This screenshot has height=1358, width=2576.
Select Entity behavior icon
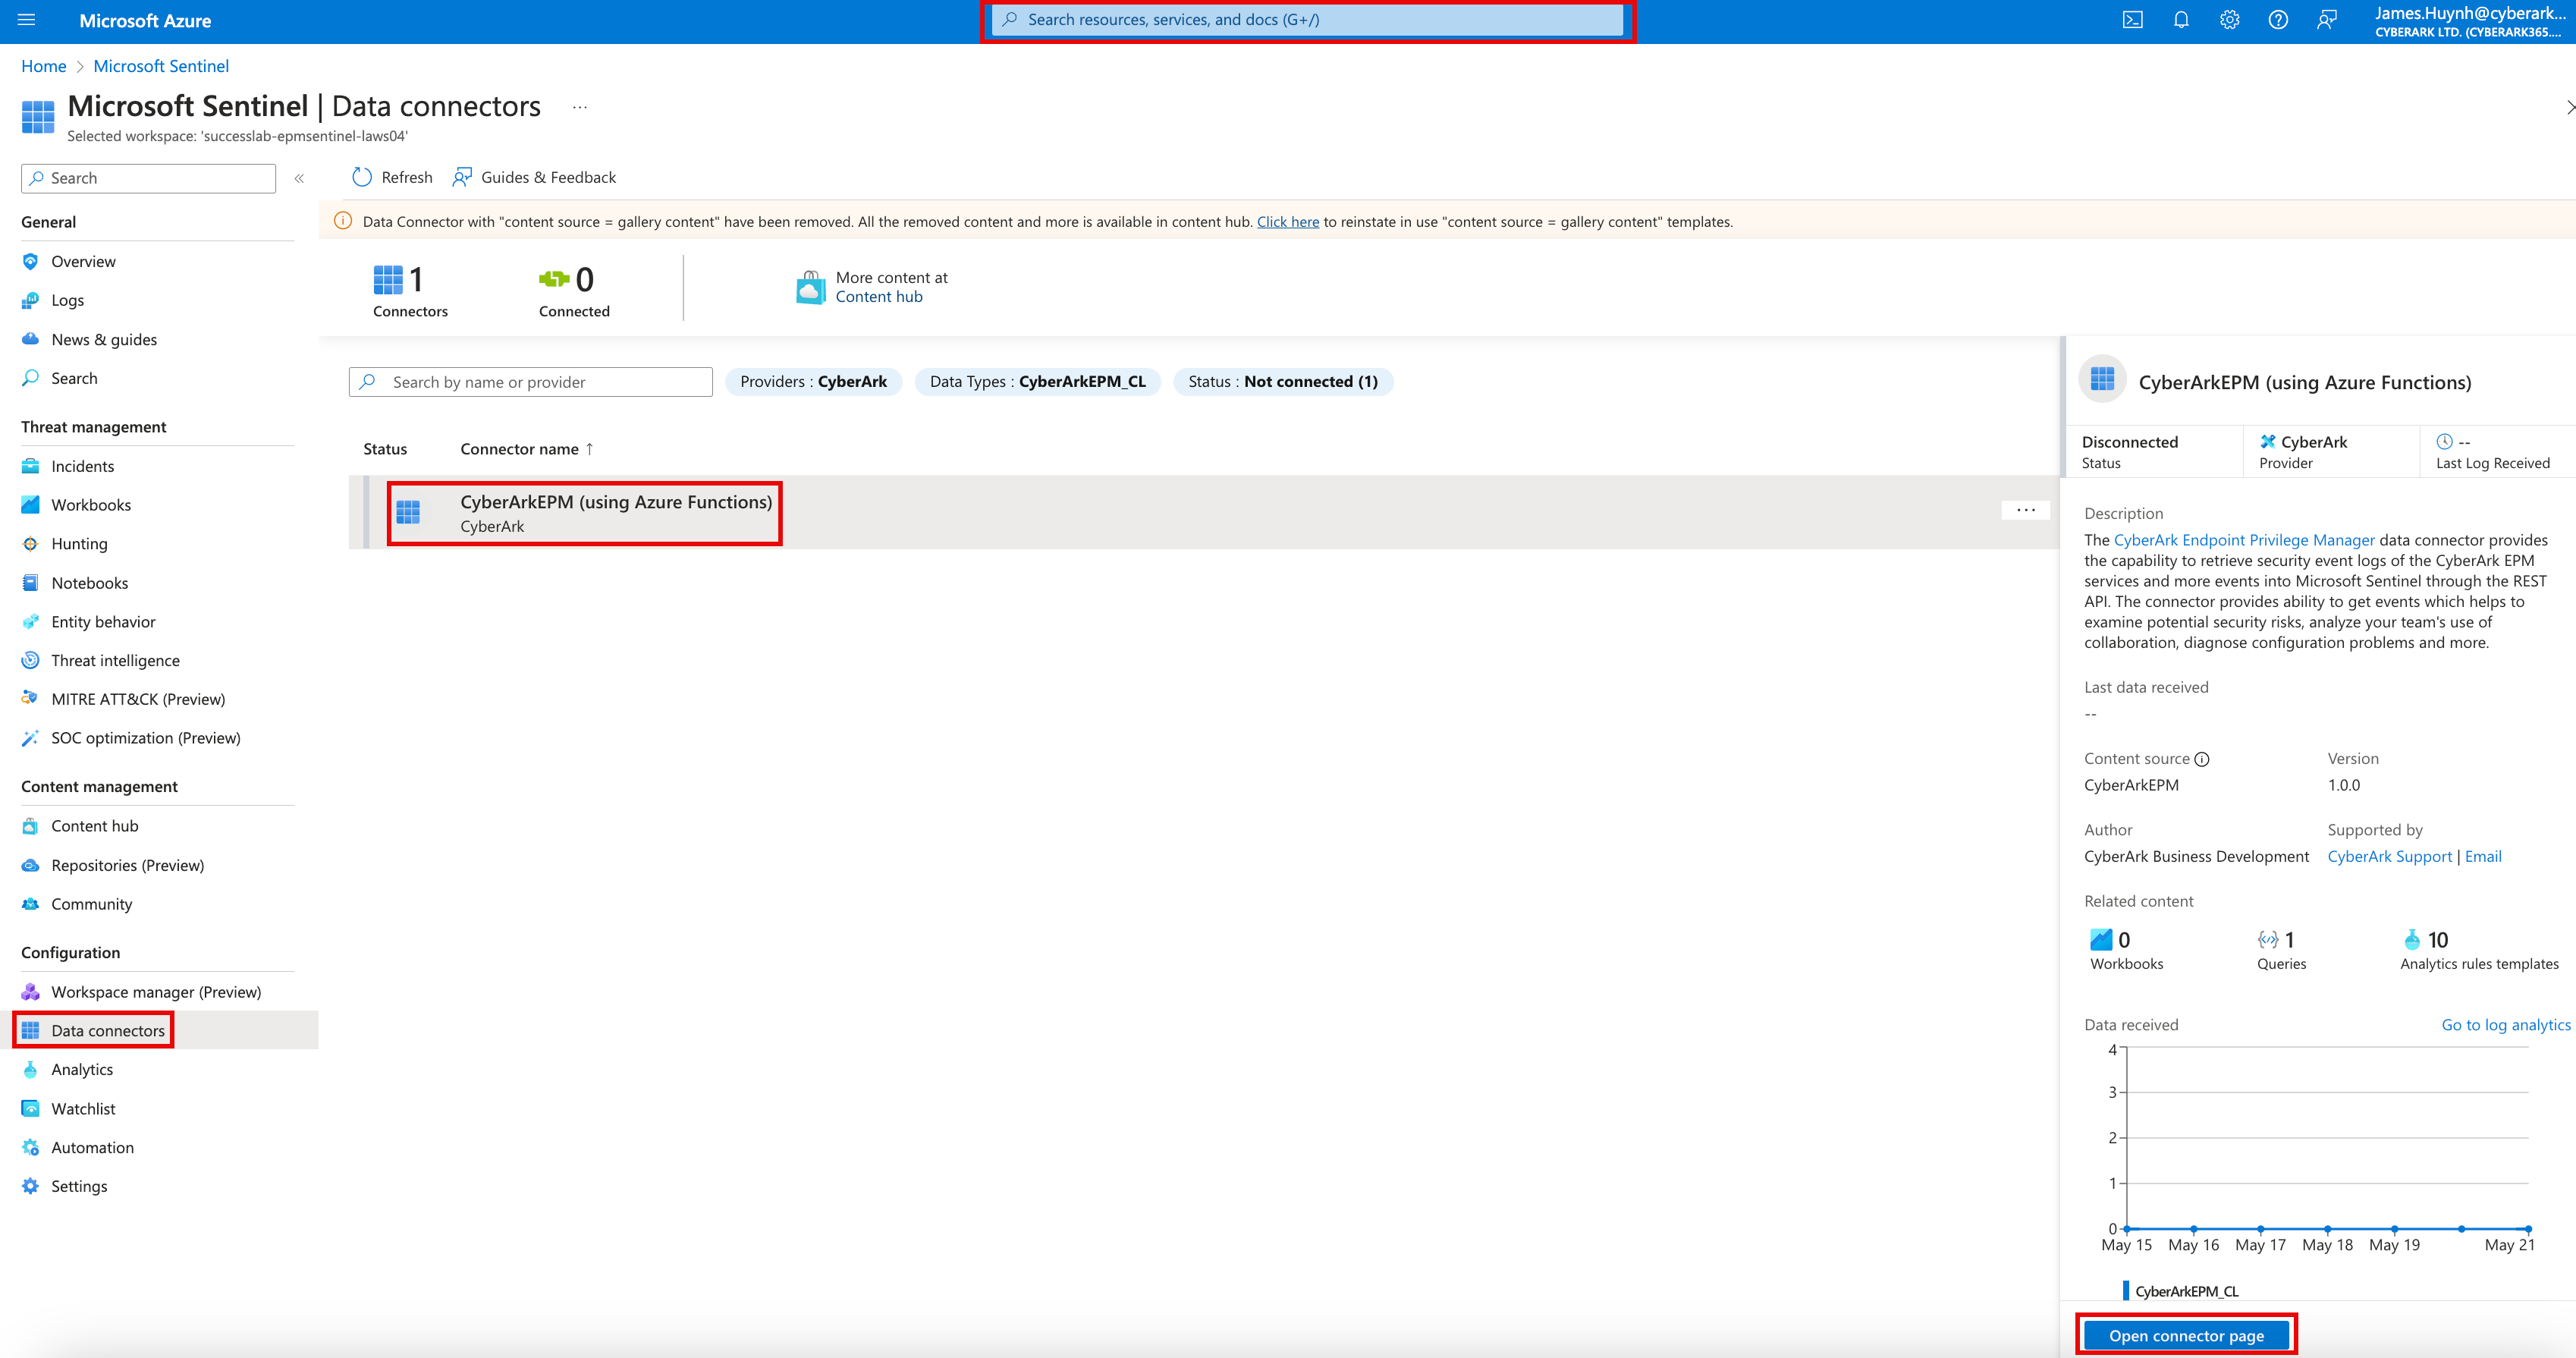click(30, 621)
